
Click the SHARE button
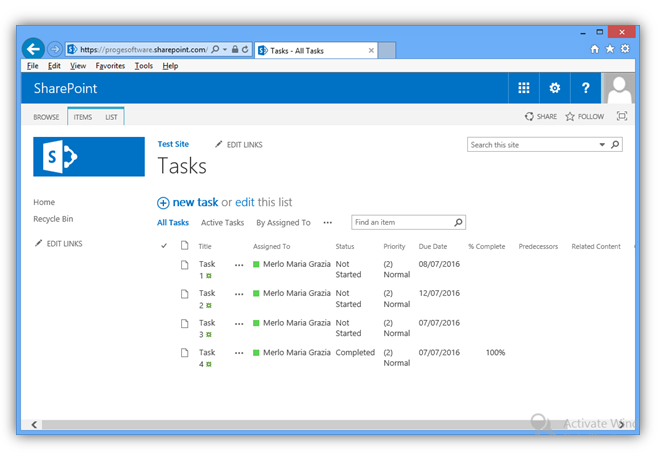(541, 116)
